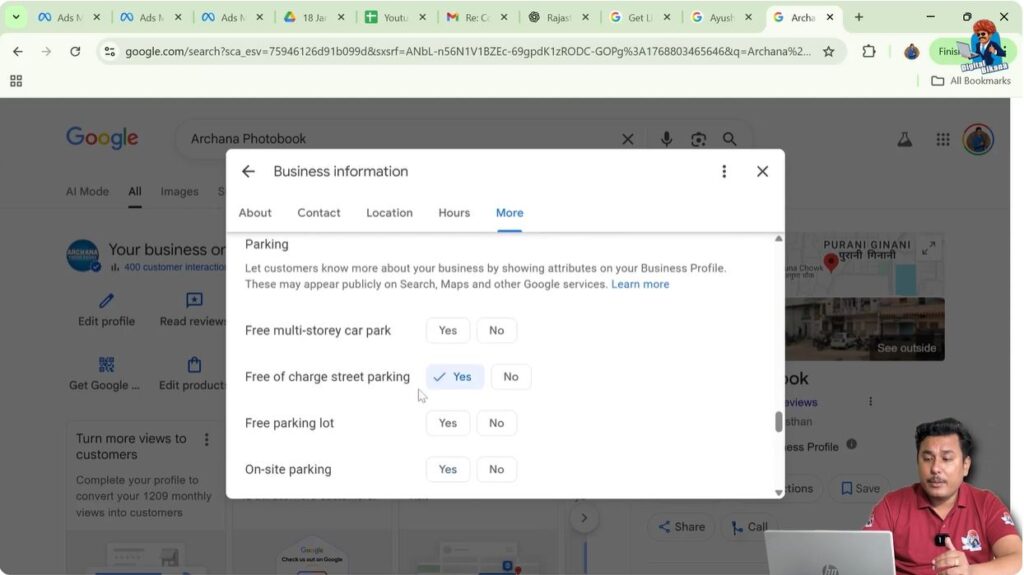Choose No for Free multi-storey car park
Screen dimensions: 1024x575
496,331
